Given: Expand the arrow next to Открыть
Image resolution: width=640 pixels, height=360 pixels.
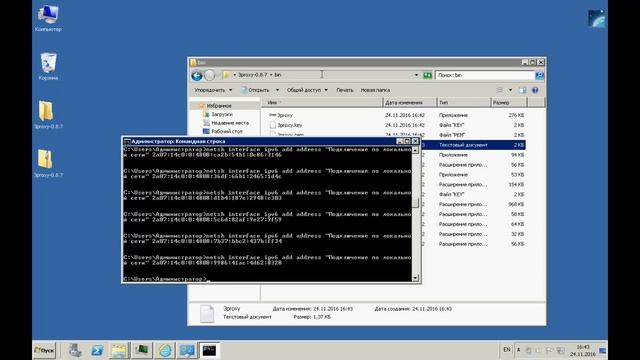Looking at the screenshot, I should [x=277, y=90].
